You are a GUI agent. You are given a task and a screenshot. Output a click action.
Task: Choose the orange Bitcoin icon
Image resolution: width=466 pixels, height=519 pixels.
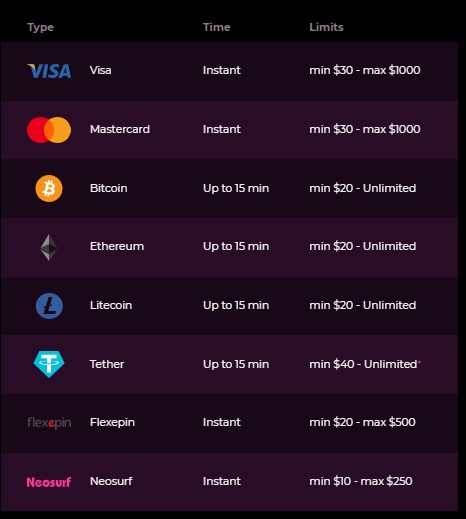point(49,189)
